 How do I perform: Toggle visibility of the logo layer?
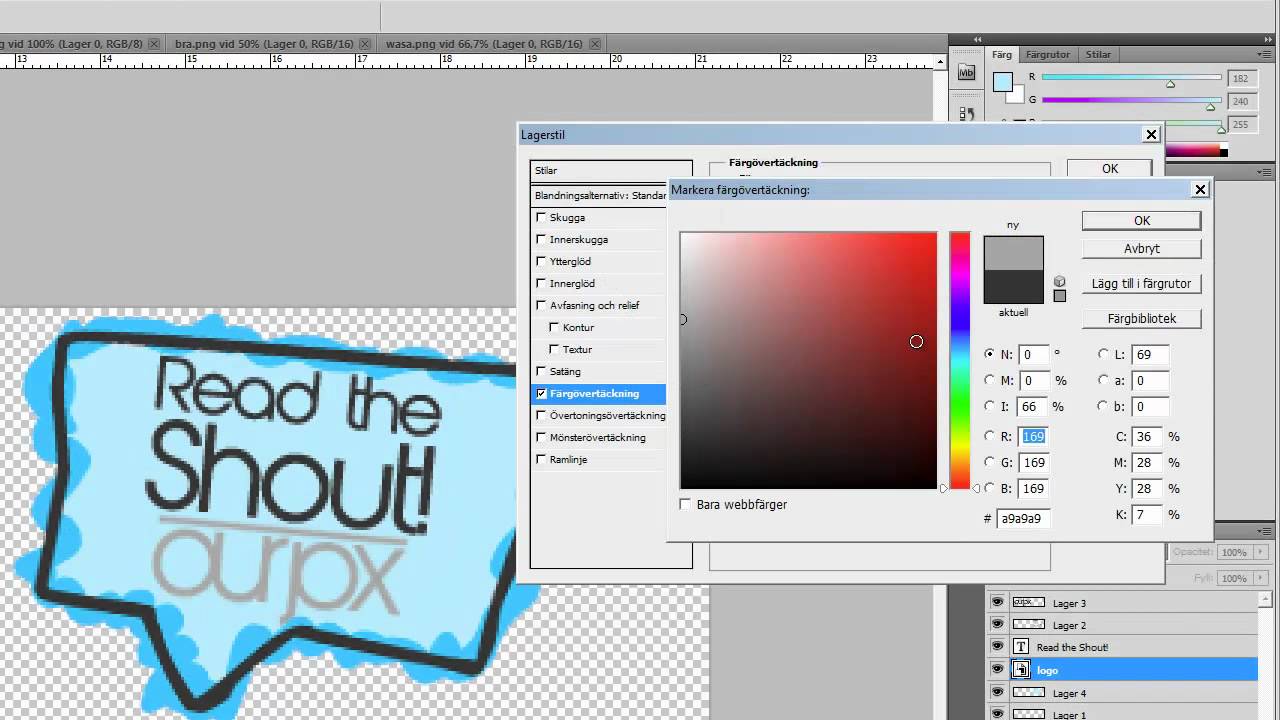point(997,670)
